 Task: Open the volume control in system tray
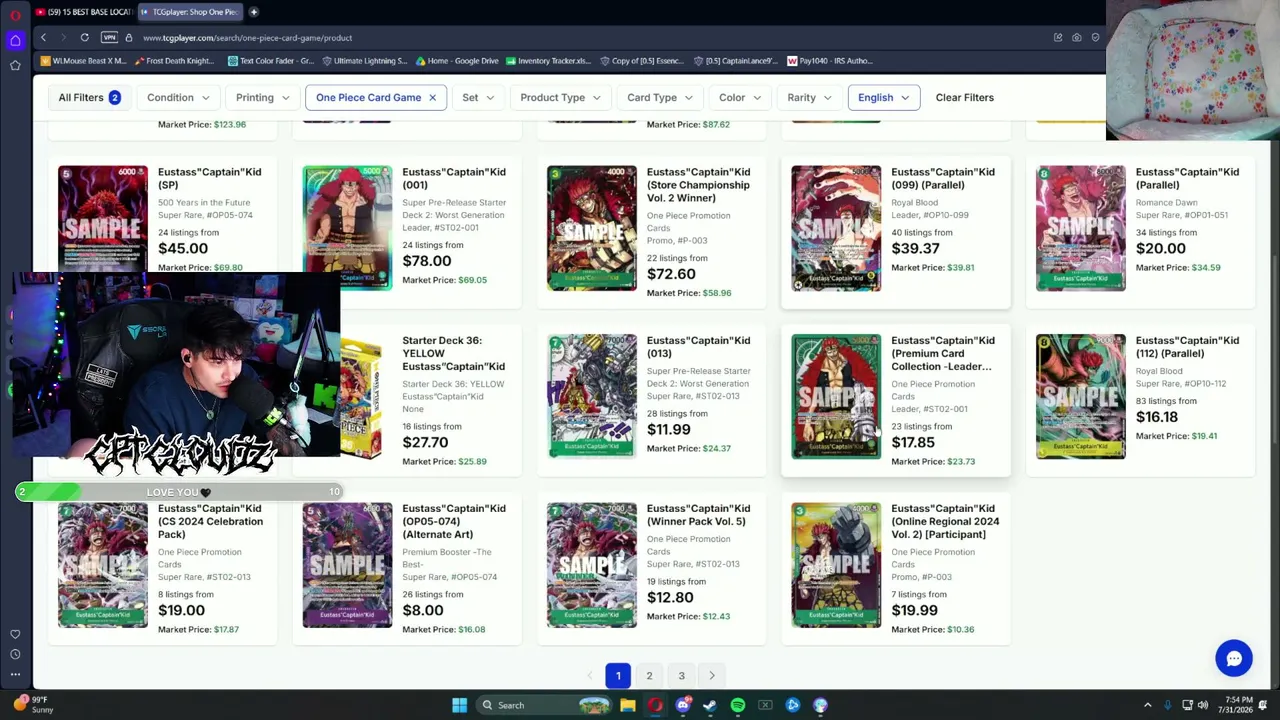1203,705
